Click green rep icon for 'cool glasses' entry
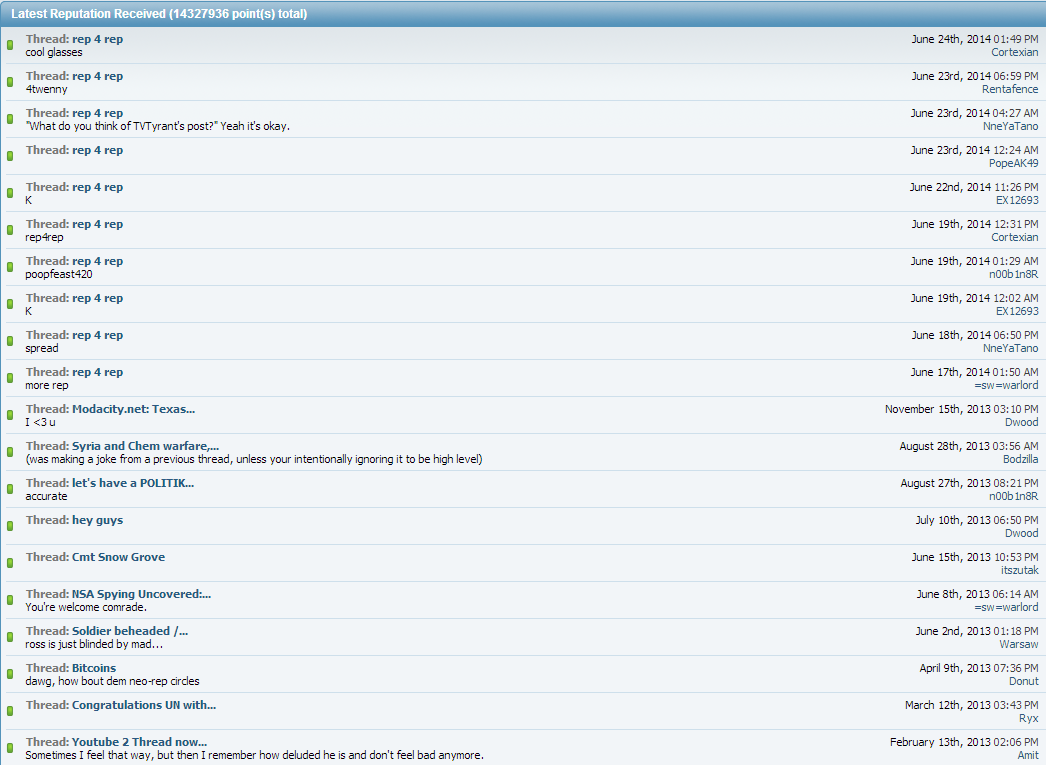Image resolution: width=1046 pixels, height=765 pixels. coord(10,45)
